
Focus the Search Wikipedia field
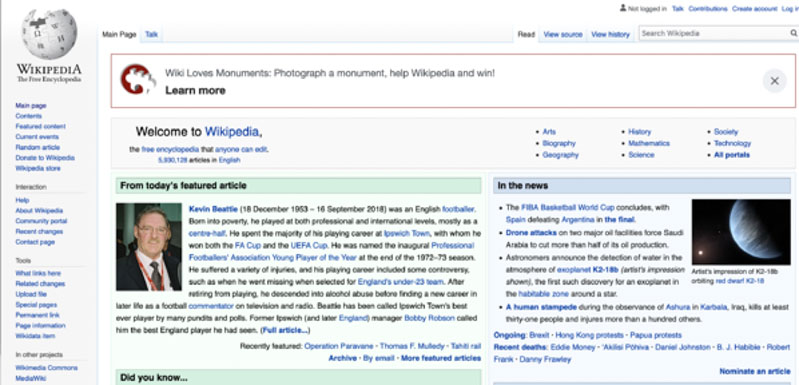point(713,34)
